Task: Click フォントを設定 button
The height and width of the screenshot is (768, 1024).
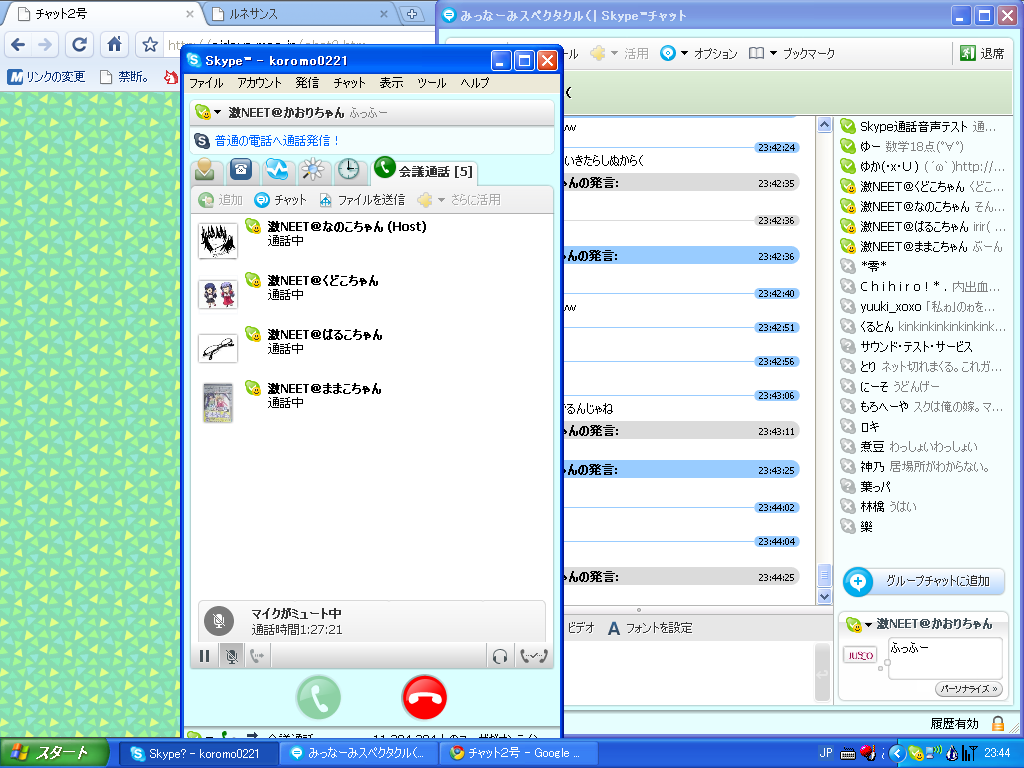Action: pos(650,628)
